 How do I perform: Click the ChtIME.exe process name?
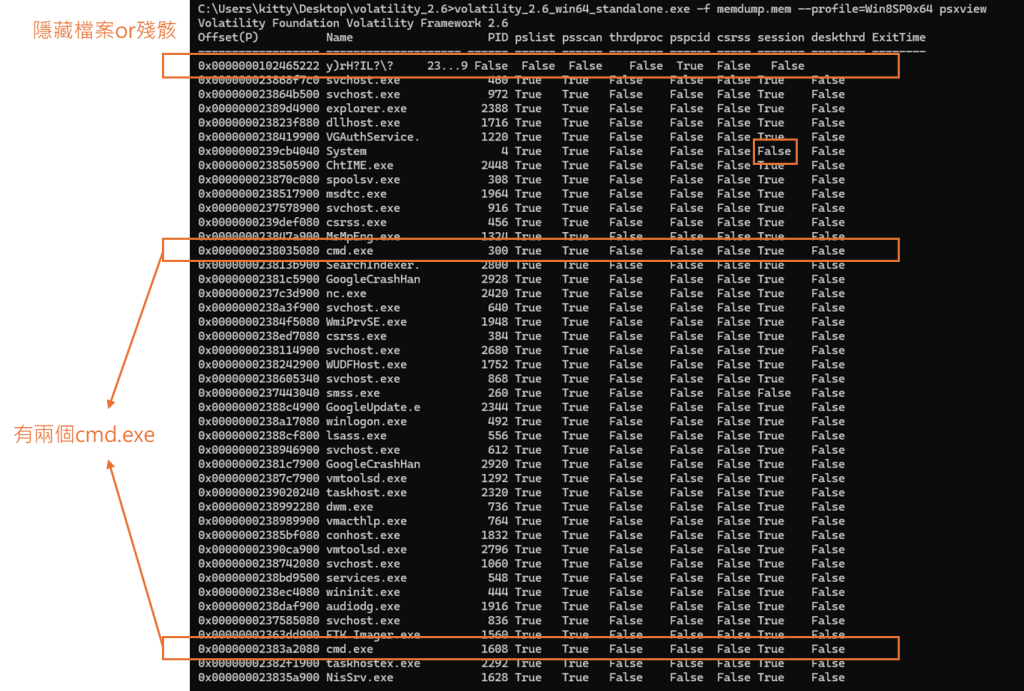click(360, 166)
